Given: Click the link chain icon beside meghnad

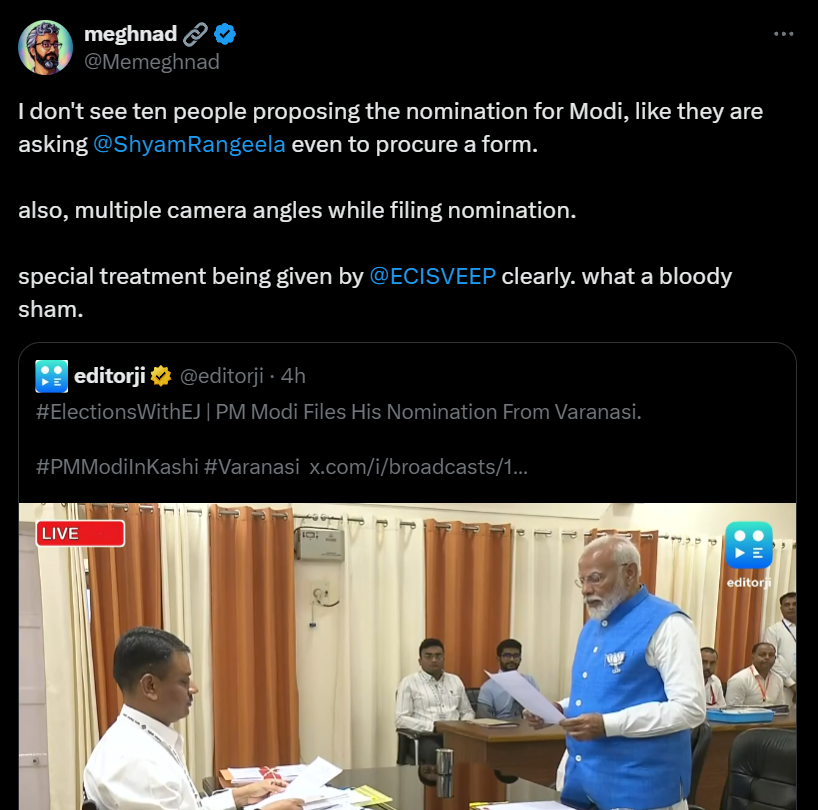Looking at the screenshot, I should coord(195,34).
